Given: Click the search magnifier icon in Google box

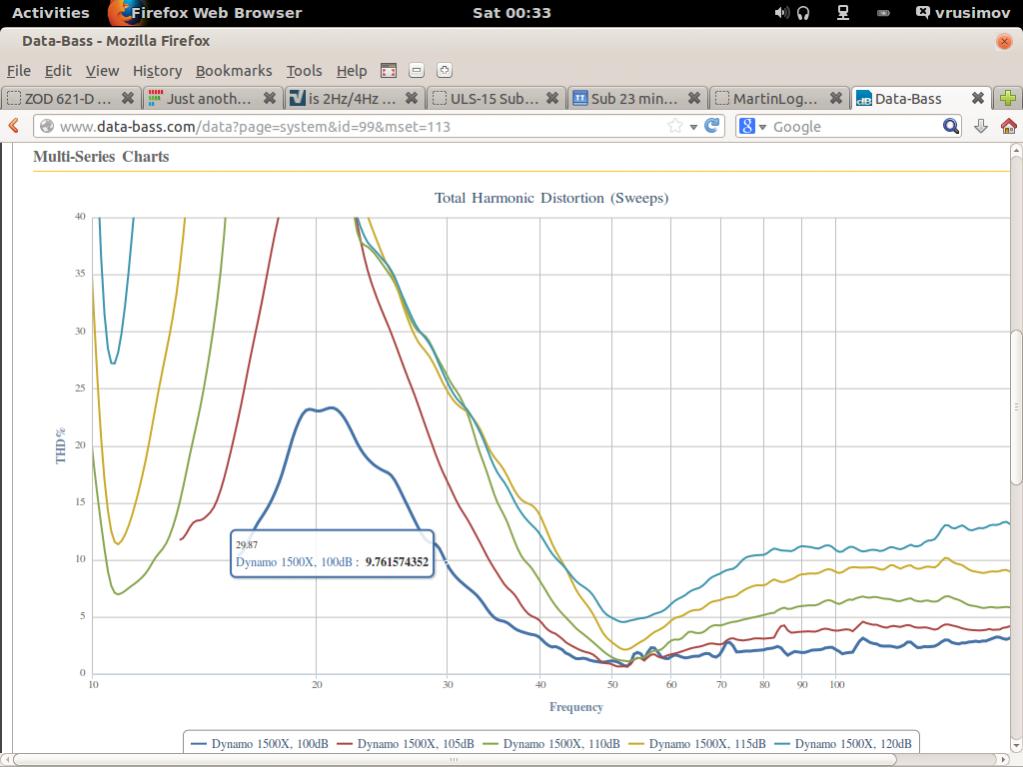Looking at the screenshot, I should pos(951,126).
